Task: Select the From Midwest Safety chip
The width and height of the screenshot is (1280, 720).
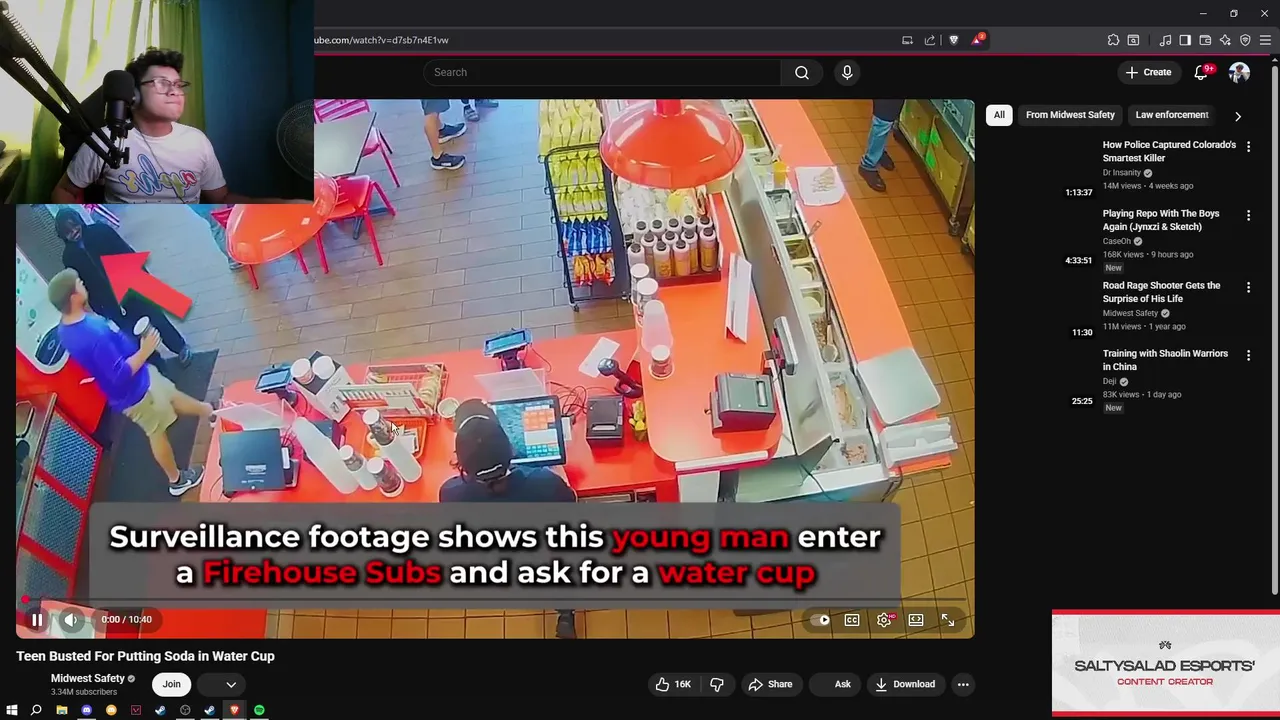Action: coord(1070,115)
